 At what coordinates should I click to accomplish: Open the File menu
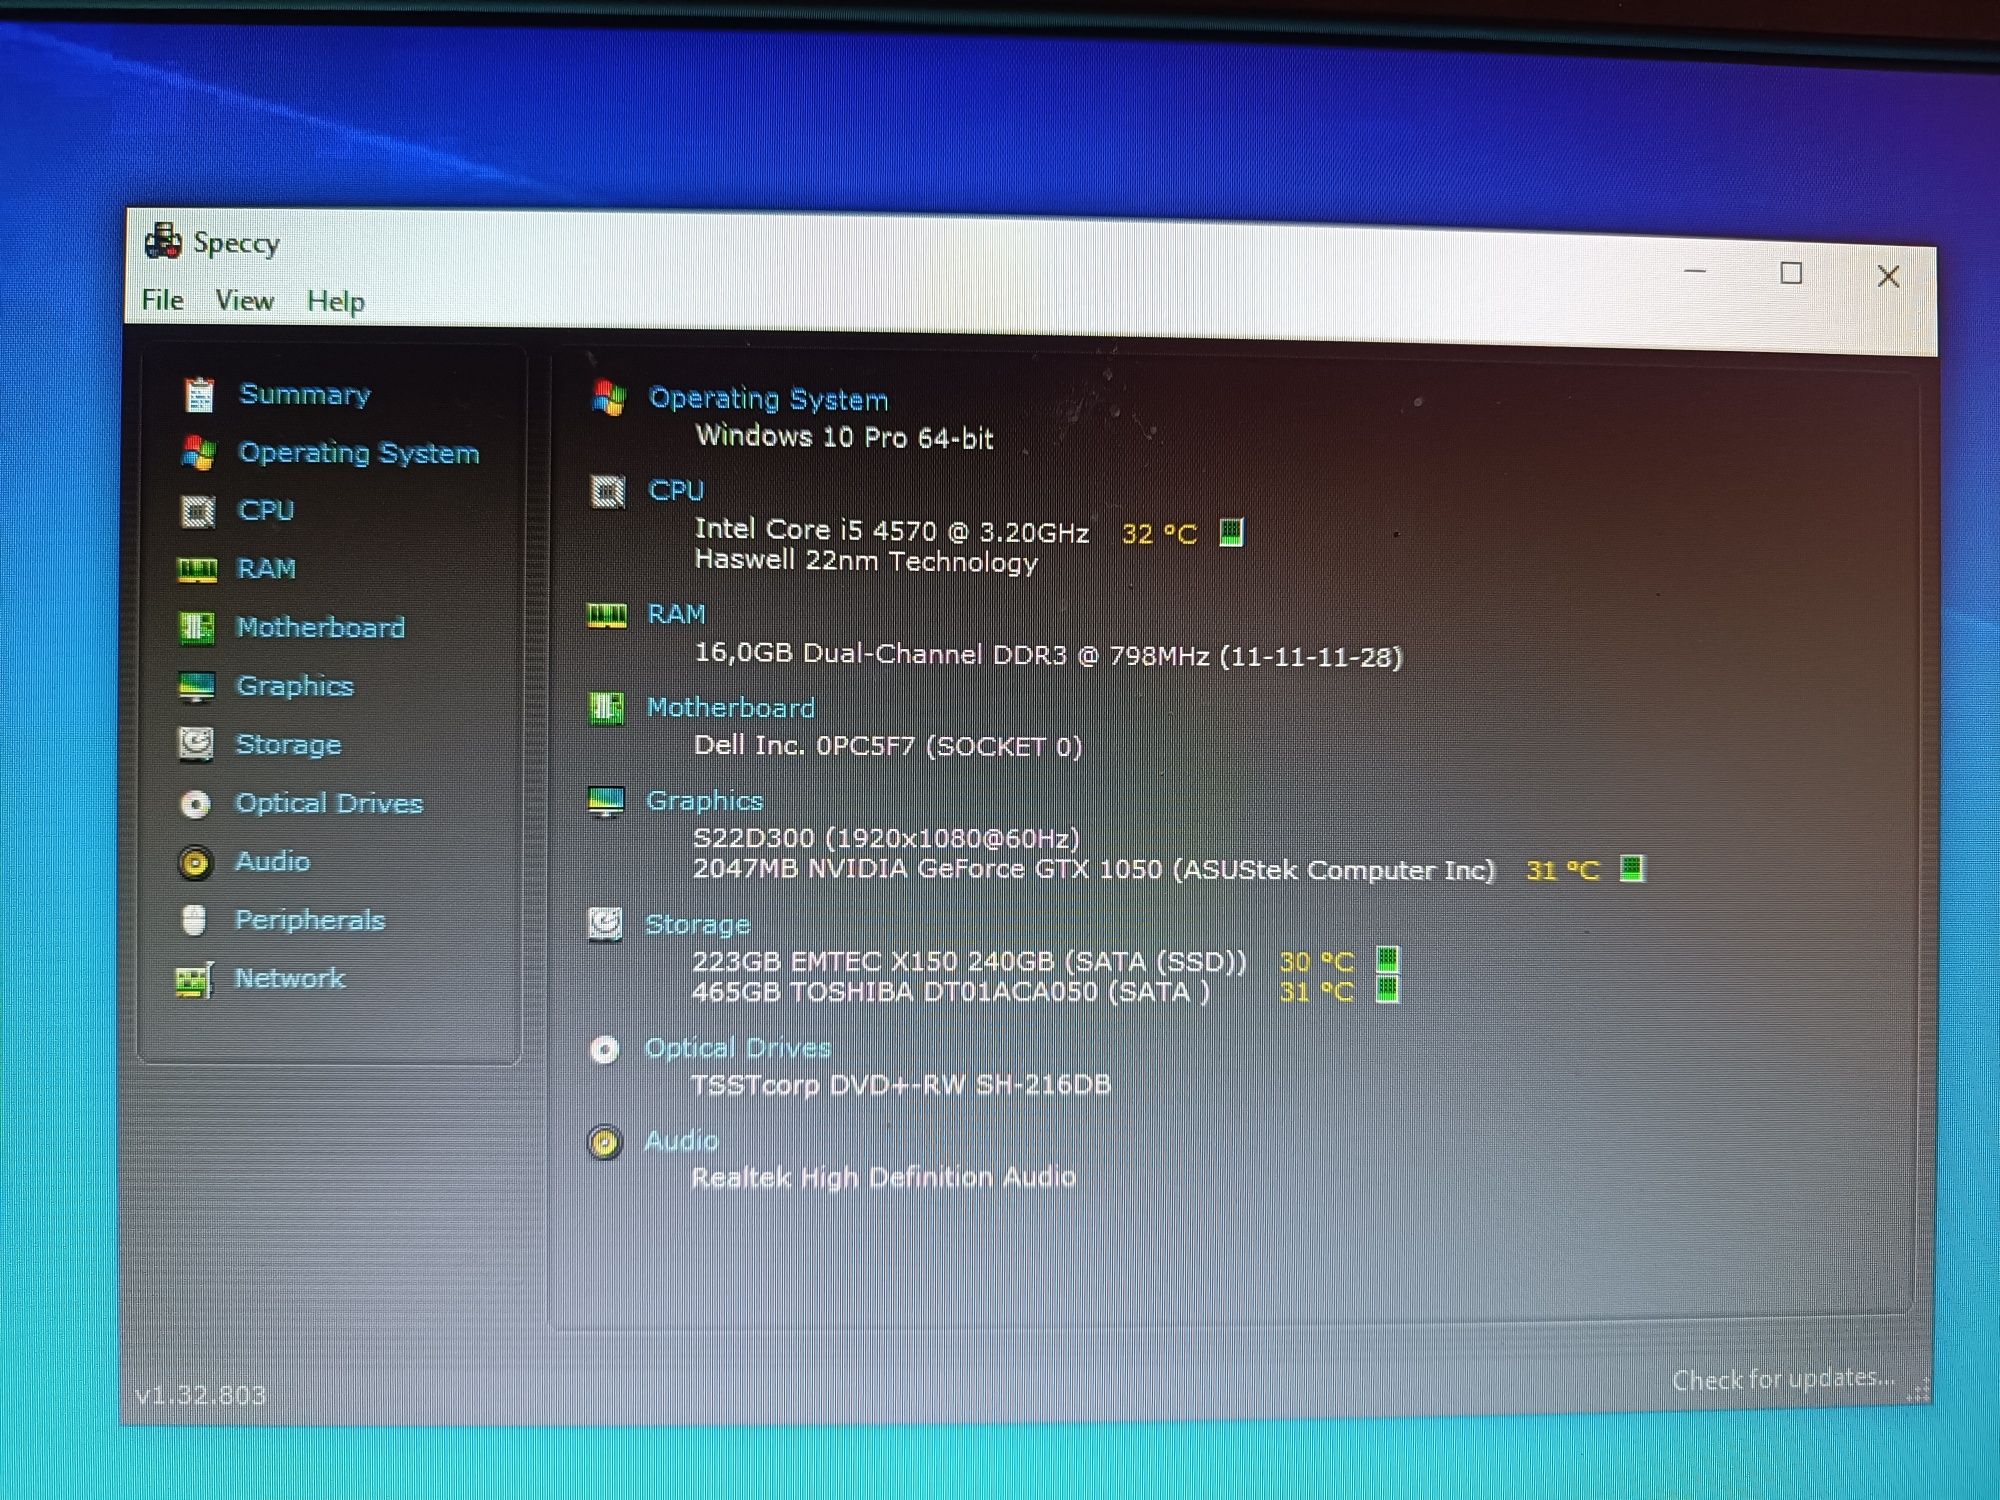[162, 300]
